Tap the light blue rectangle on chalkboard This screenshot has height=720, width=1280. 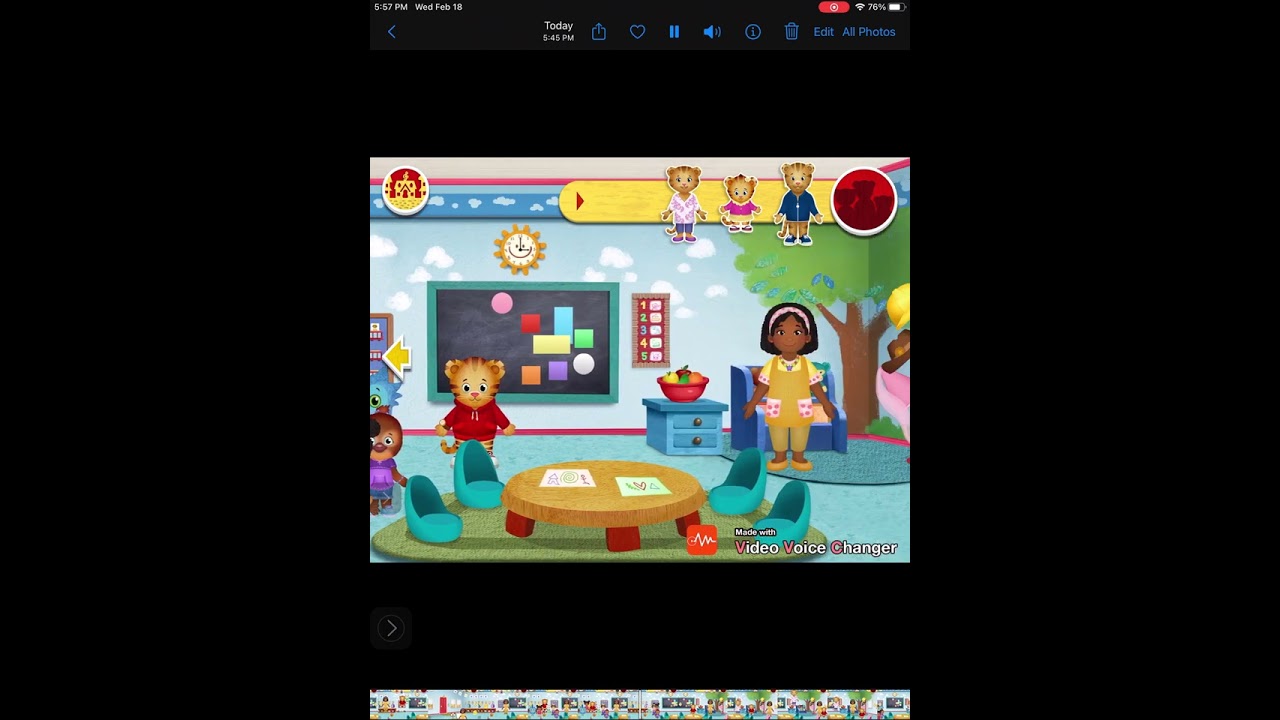(x=563, y=321)
